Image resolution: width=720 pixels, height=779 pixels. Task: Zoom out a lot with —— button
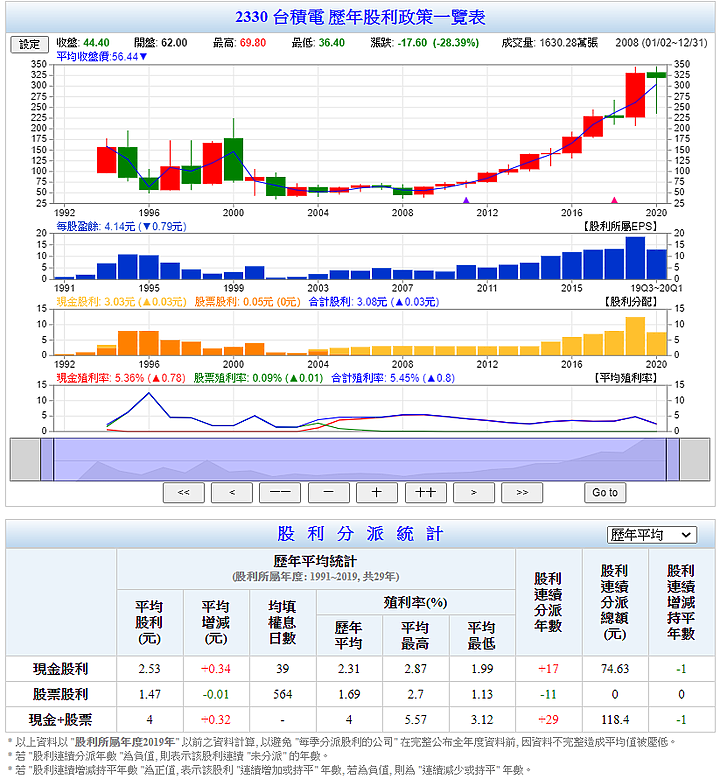(280, 492)
